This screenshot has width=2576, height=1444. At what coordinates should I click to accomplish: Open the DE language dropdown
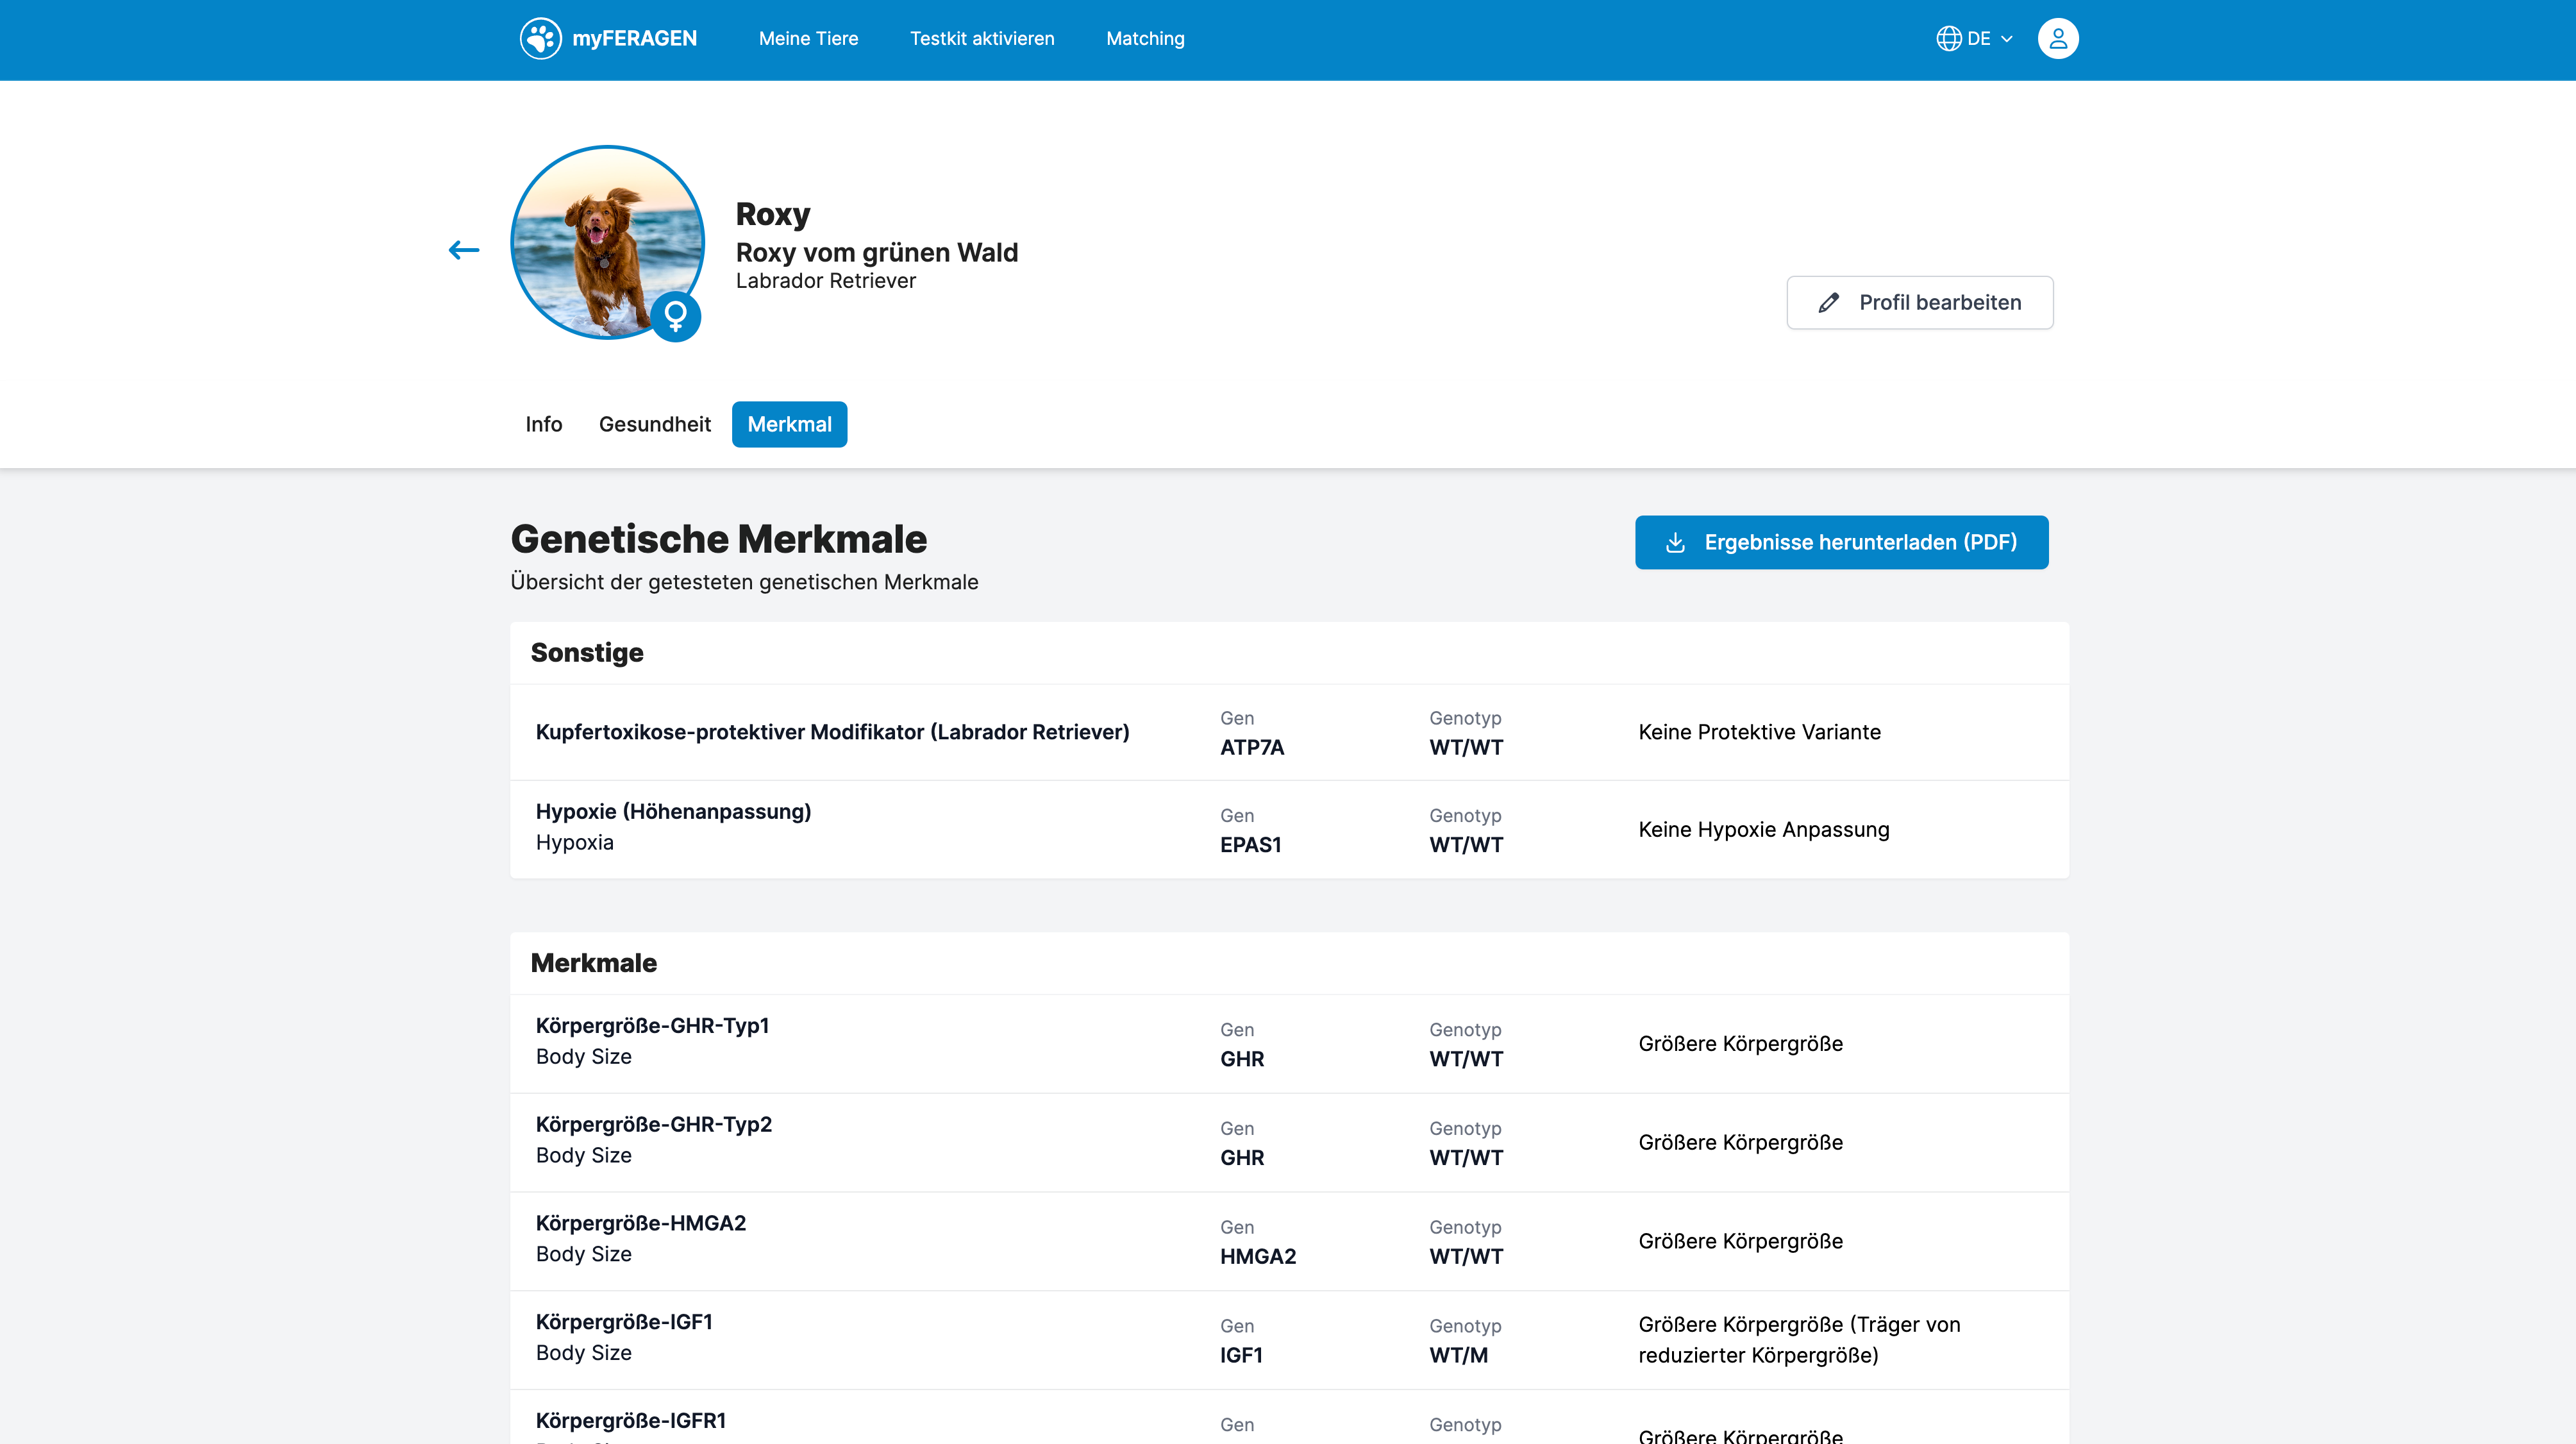[1980, 38]
